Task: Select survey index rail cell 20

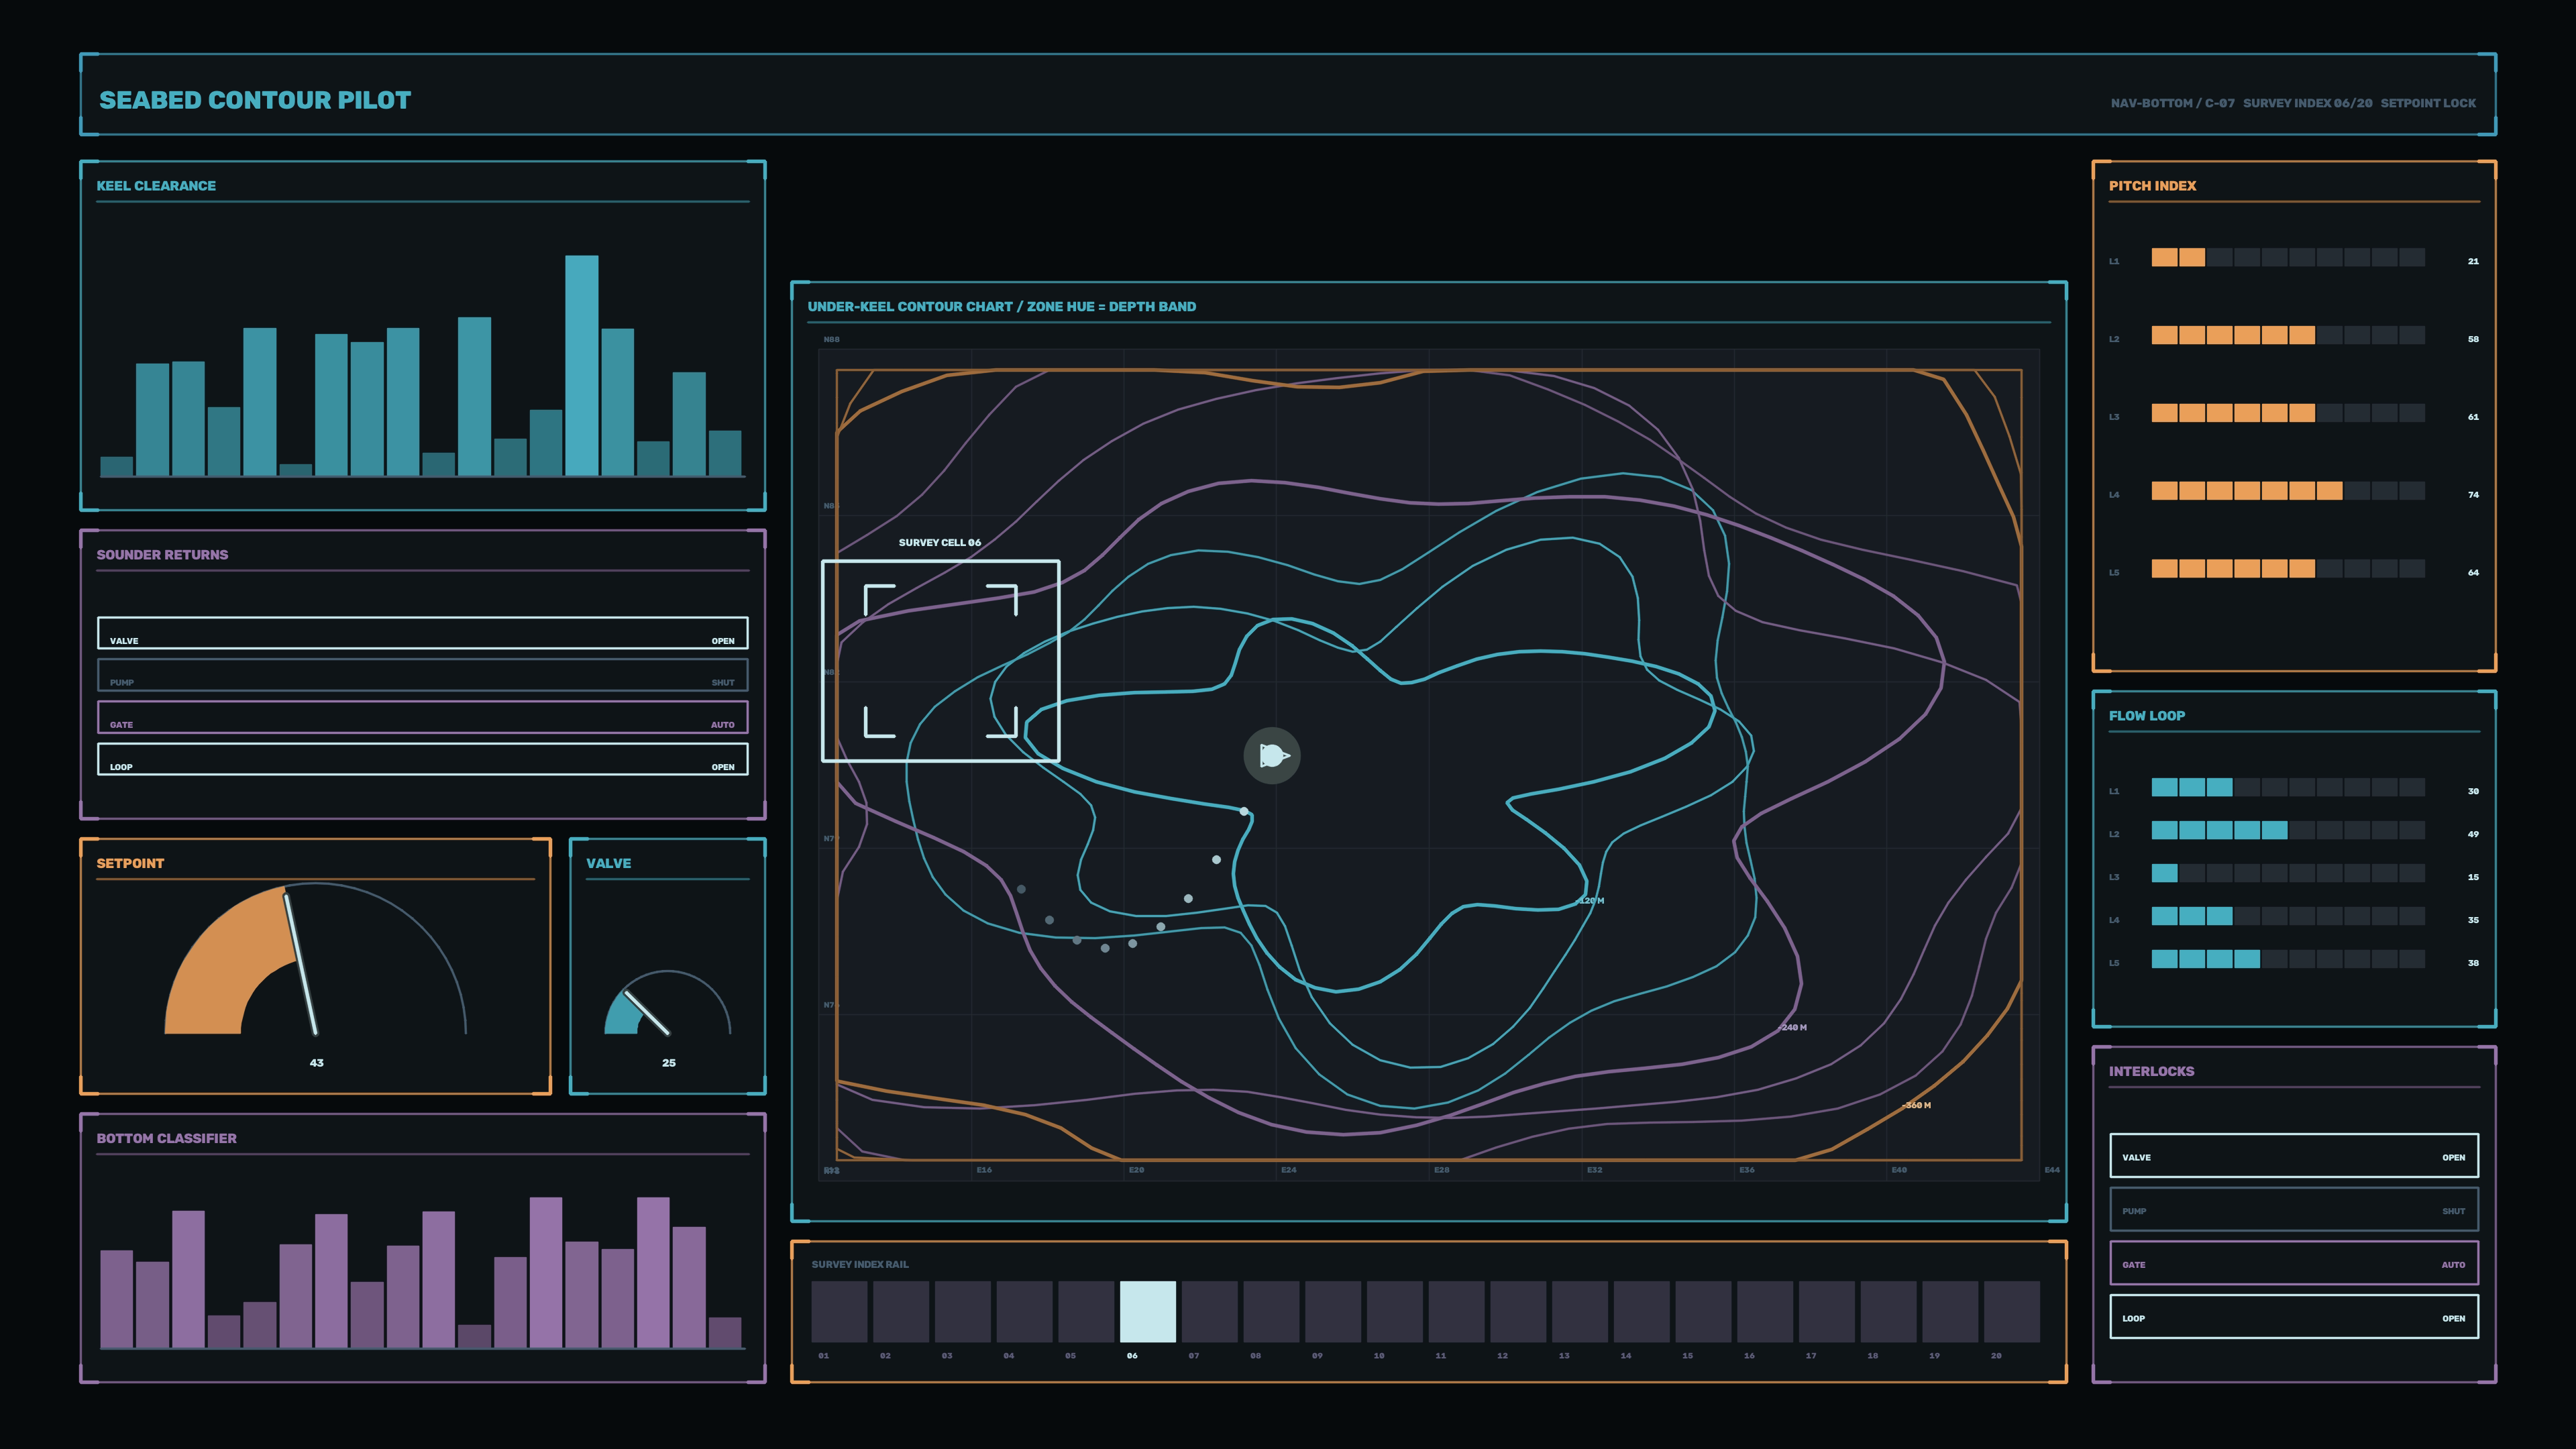Action: (2012, 1312)
